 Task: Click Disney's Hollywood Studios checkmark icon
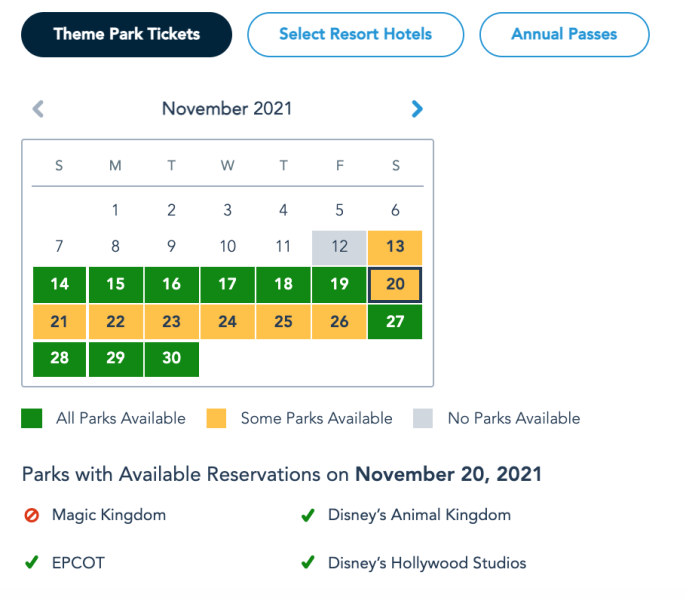[x=308, y=563]
